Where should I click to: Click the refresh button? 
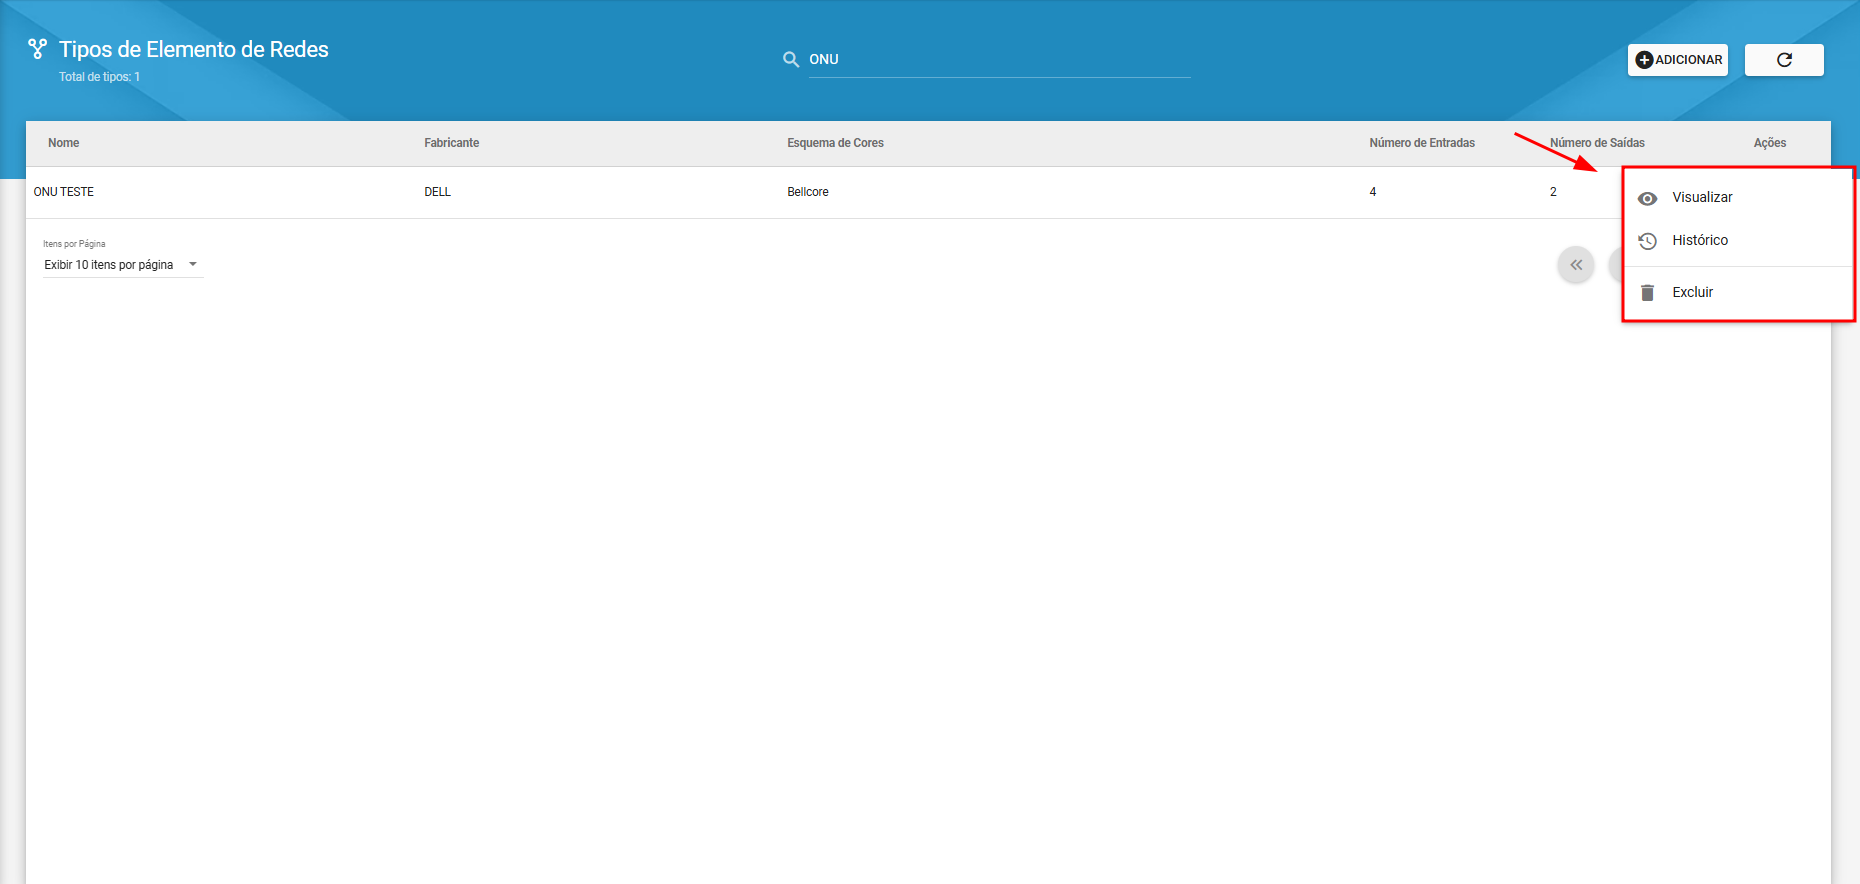pos(1784,60)
